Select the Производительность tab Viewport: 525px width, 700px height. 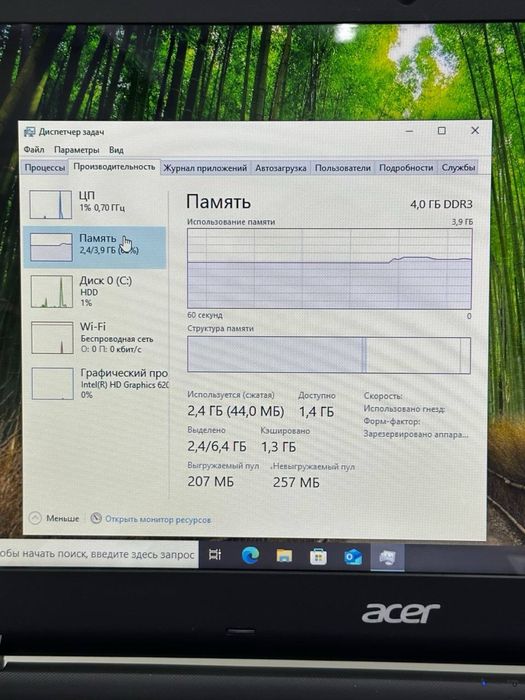click(x=114, y=167)
